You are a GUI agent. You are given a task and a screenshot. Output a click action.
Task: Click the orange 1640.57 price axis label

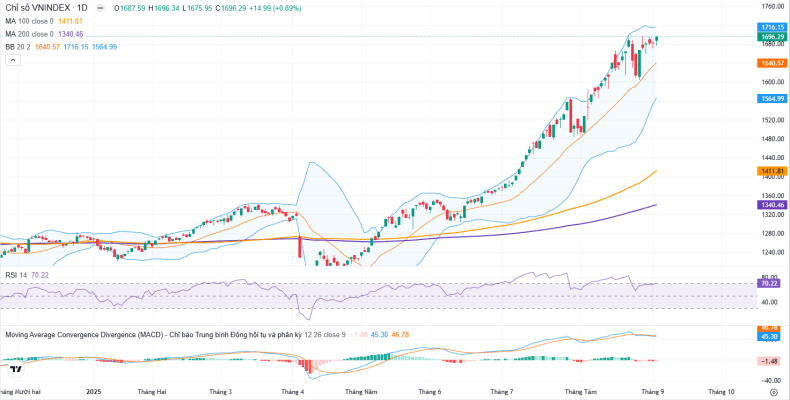(x=773, y=63)
